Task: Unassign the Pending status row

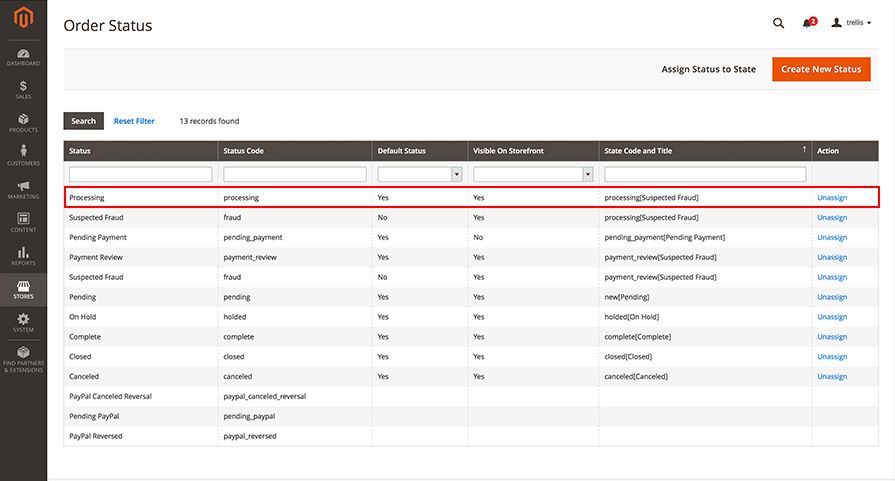Action: click(832, 297)
